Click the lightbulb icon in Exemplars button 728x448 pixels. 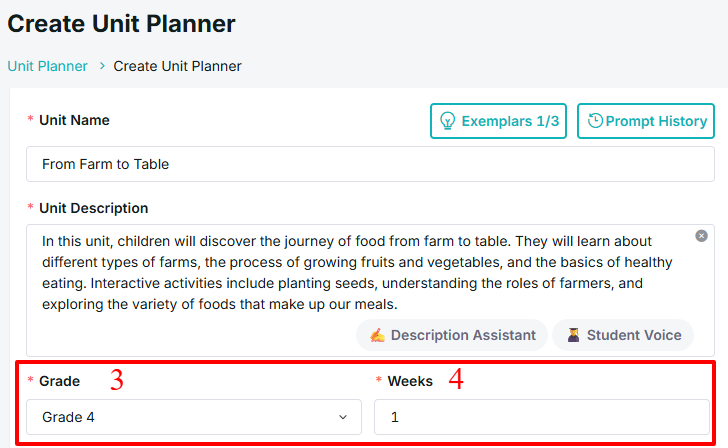[448, 121]
